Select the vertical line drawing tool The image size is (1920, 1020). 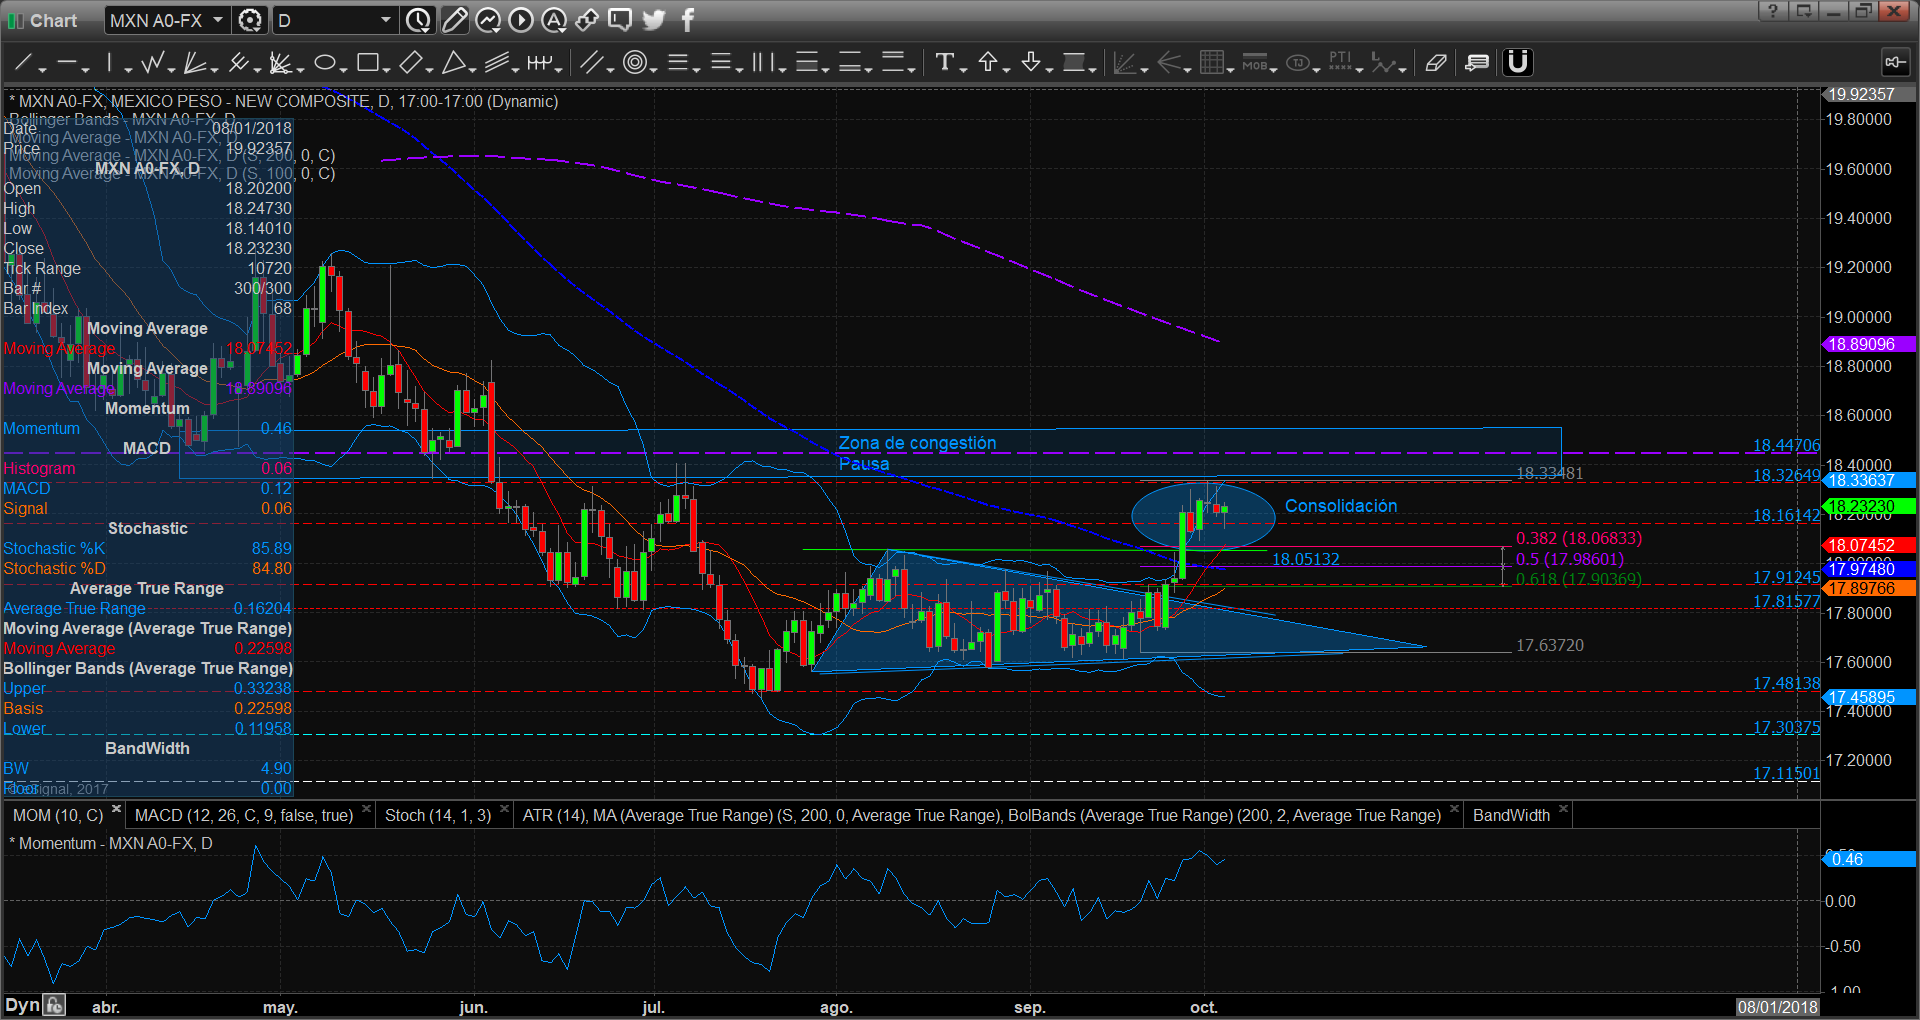109,63
